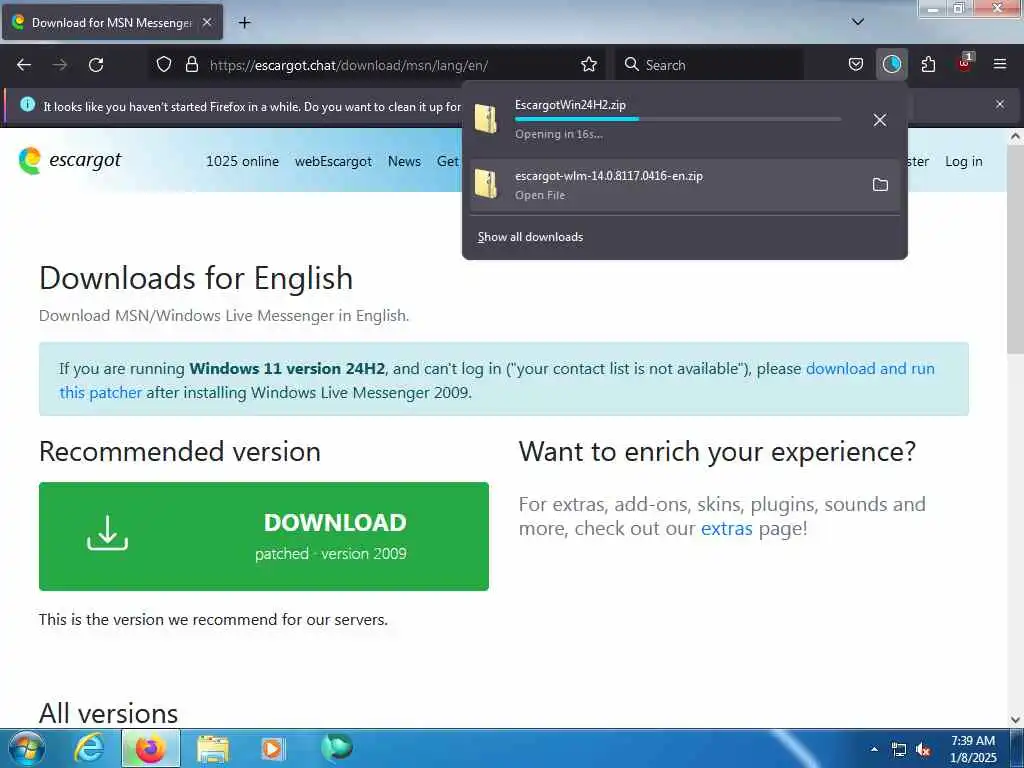Click the site security padlock icon
Screen dimensions: 1024x768
pyautogui.click(x=191, y=64)
